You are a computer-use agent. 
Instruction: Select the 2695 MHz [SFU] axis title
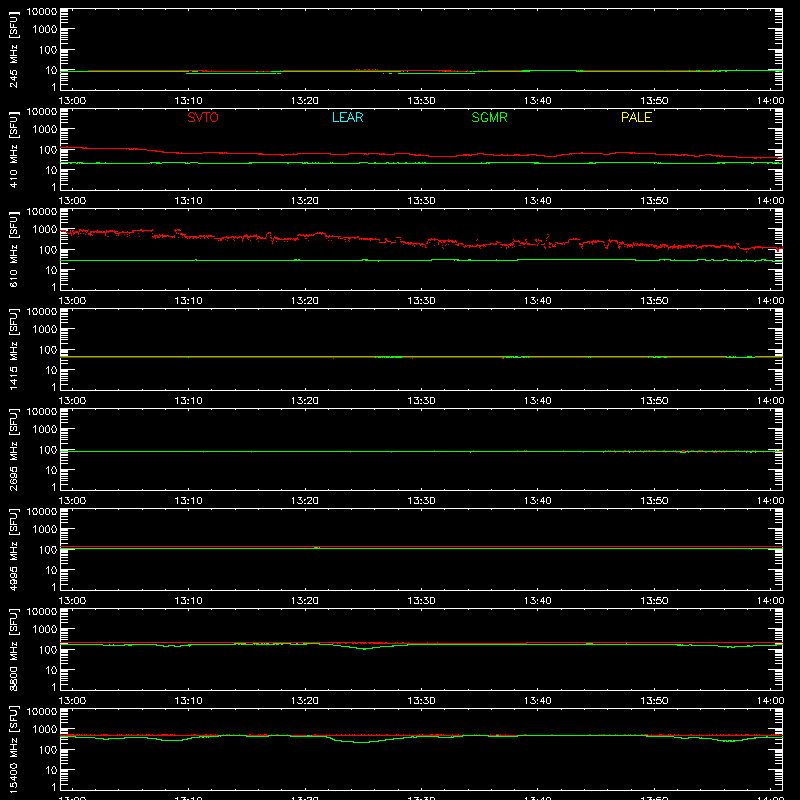pyautogui.click(x=14, y=449)
